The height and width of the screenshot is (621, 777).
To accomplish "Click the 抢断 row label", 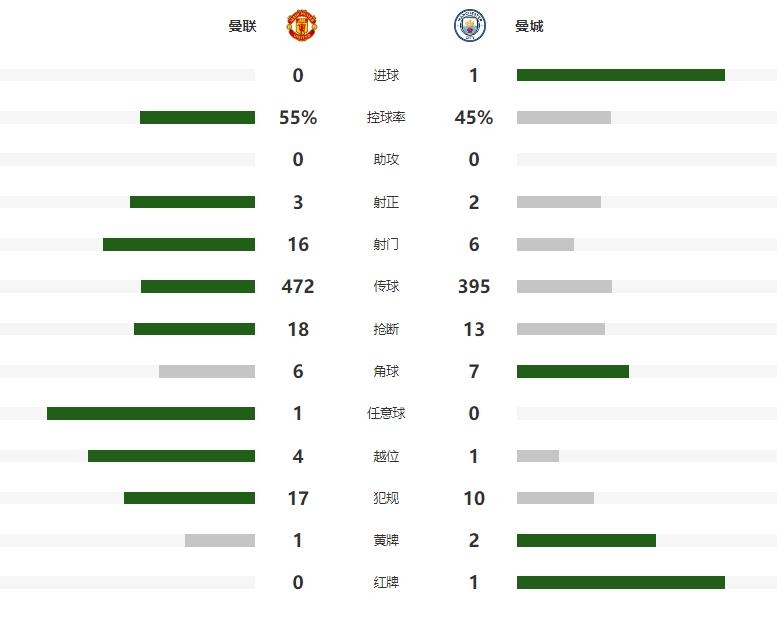I will pyautogui.click(x=386, y=329).
